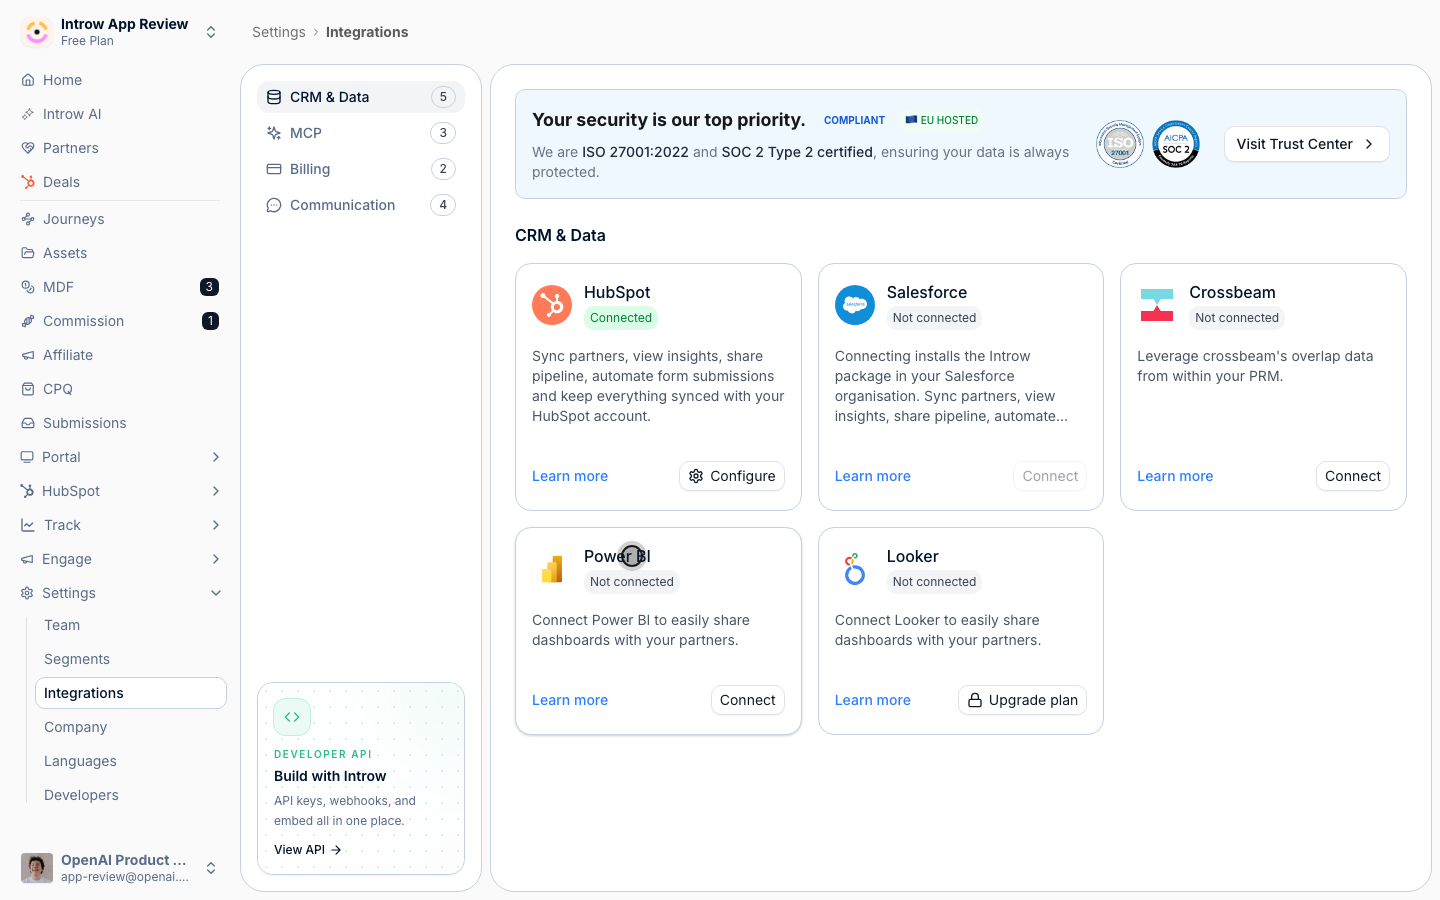Viewport: 1440px width, 900px height.
Task: Open the workspace switcher dropdown
Action: (x=211, y=32)
